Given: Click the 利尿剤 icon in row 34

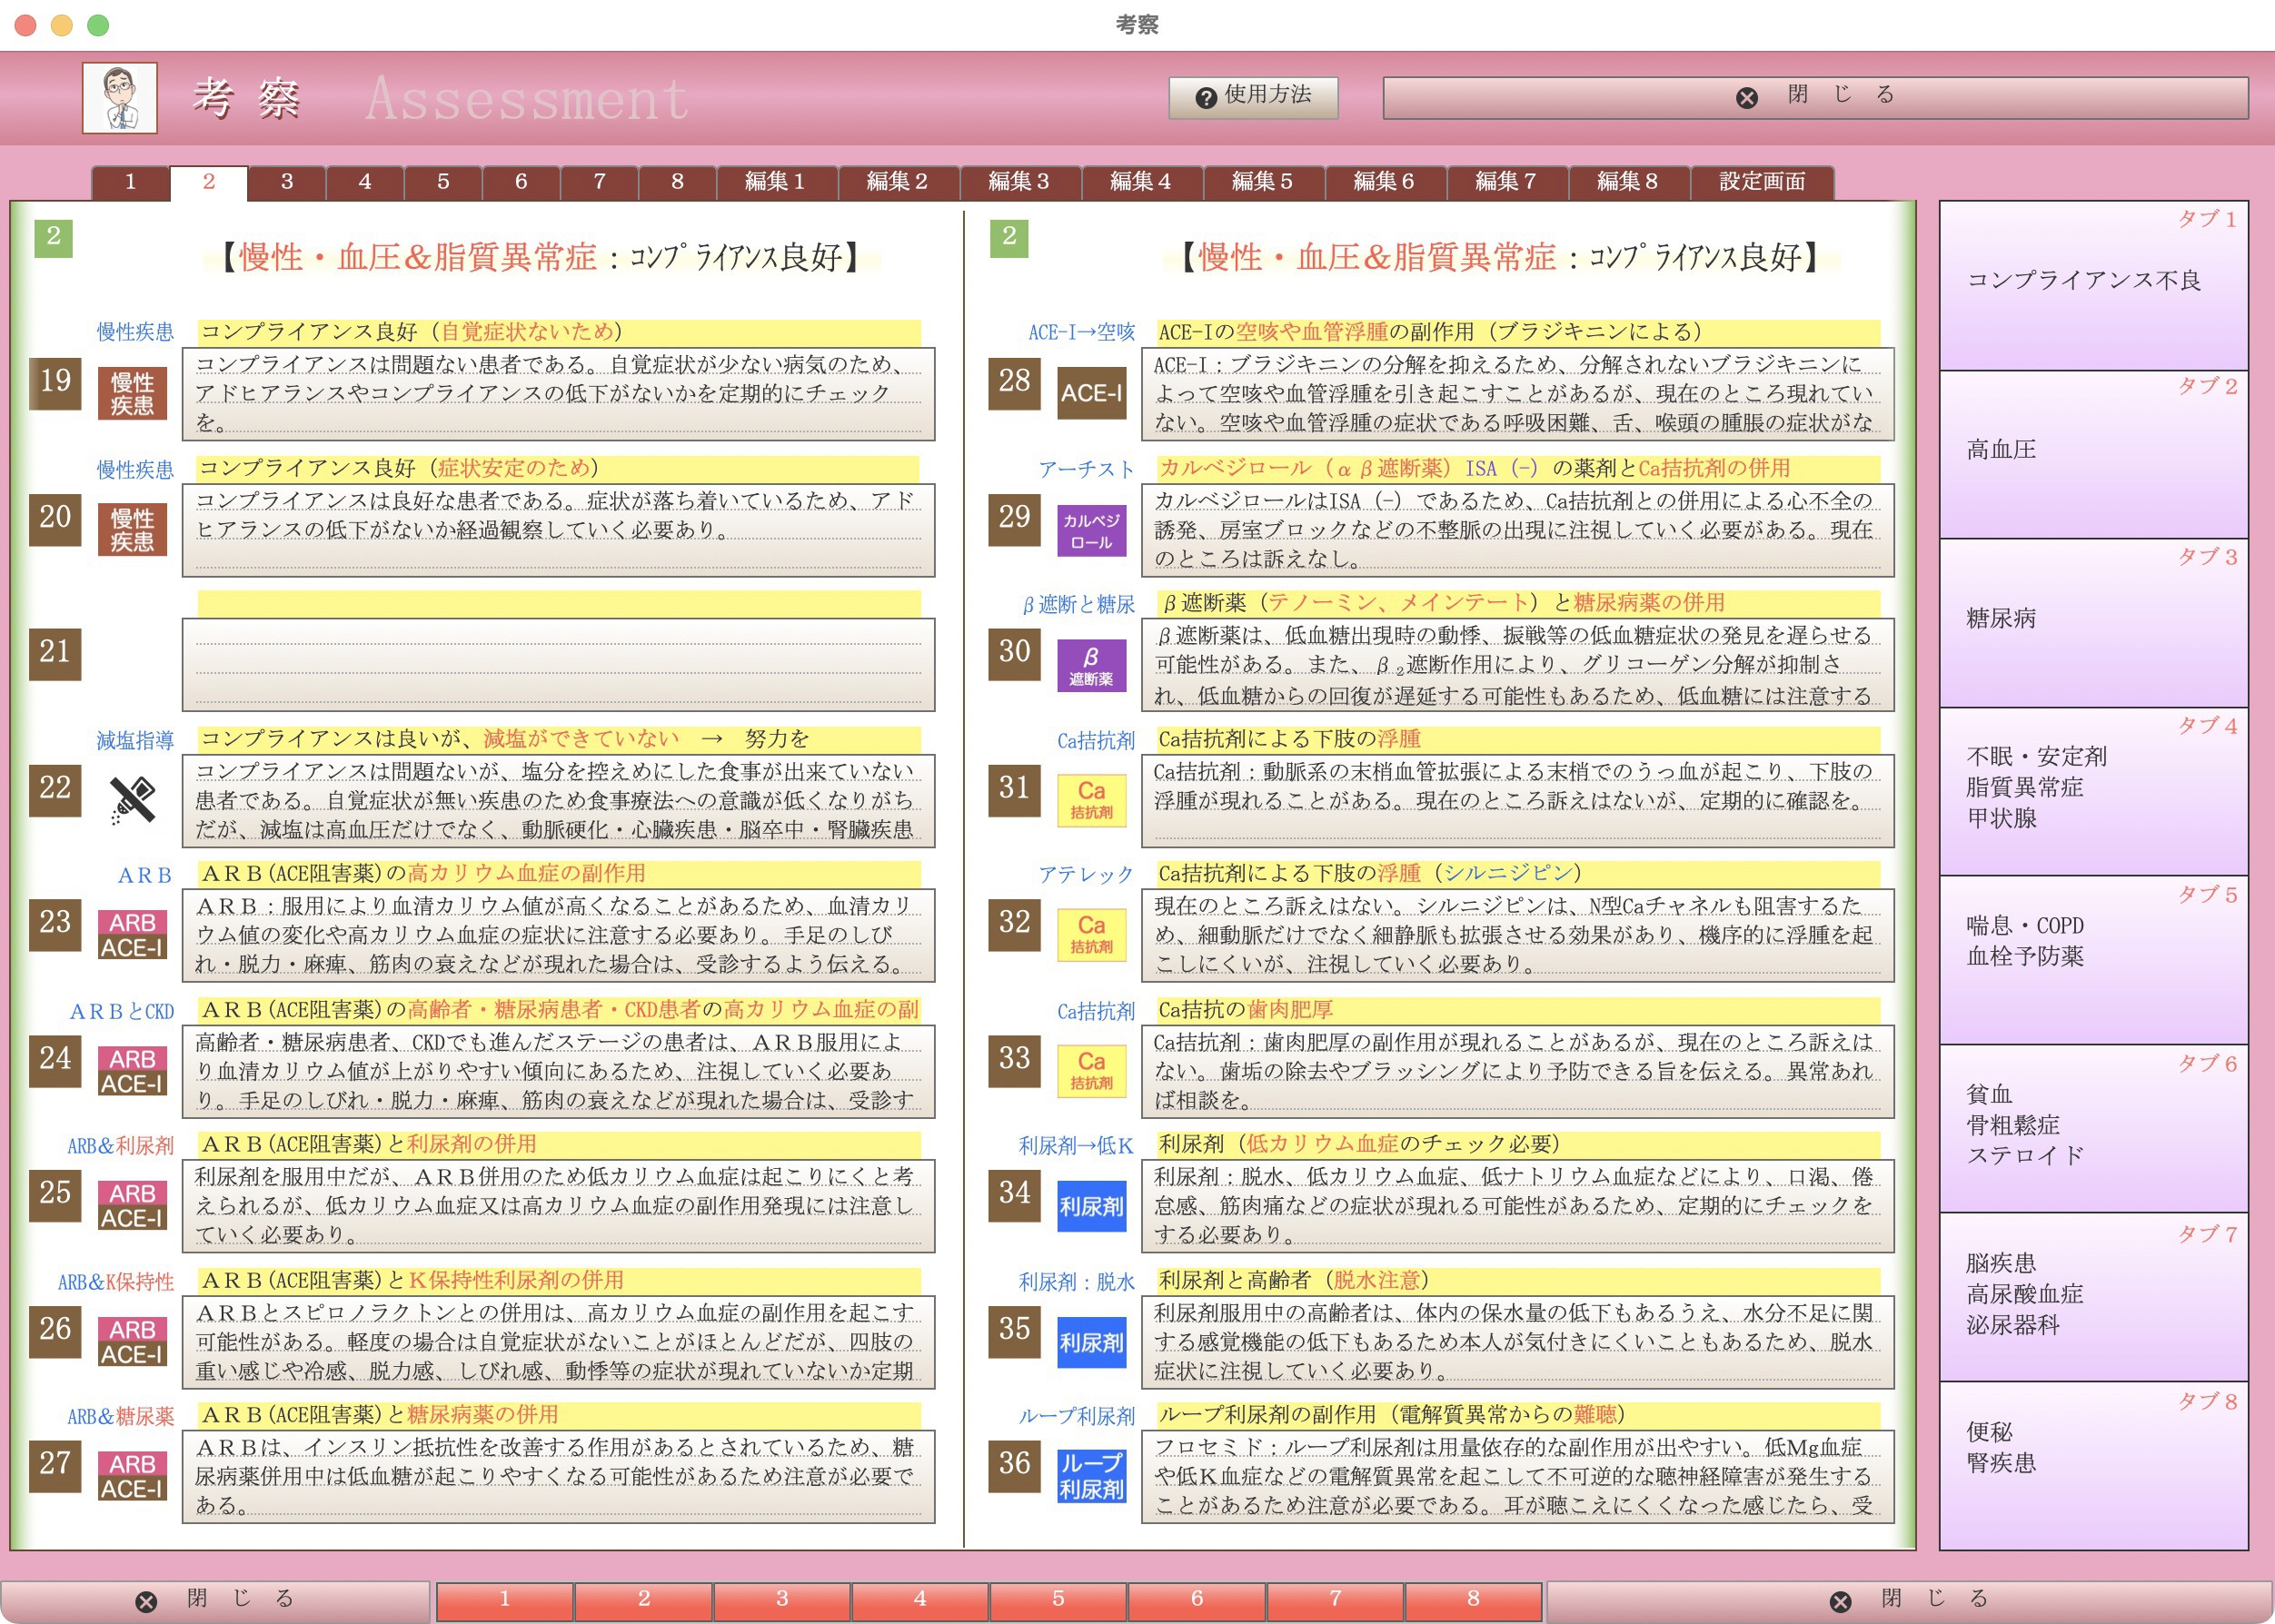Looking at the screenshot, I should [1090, 1205].
